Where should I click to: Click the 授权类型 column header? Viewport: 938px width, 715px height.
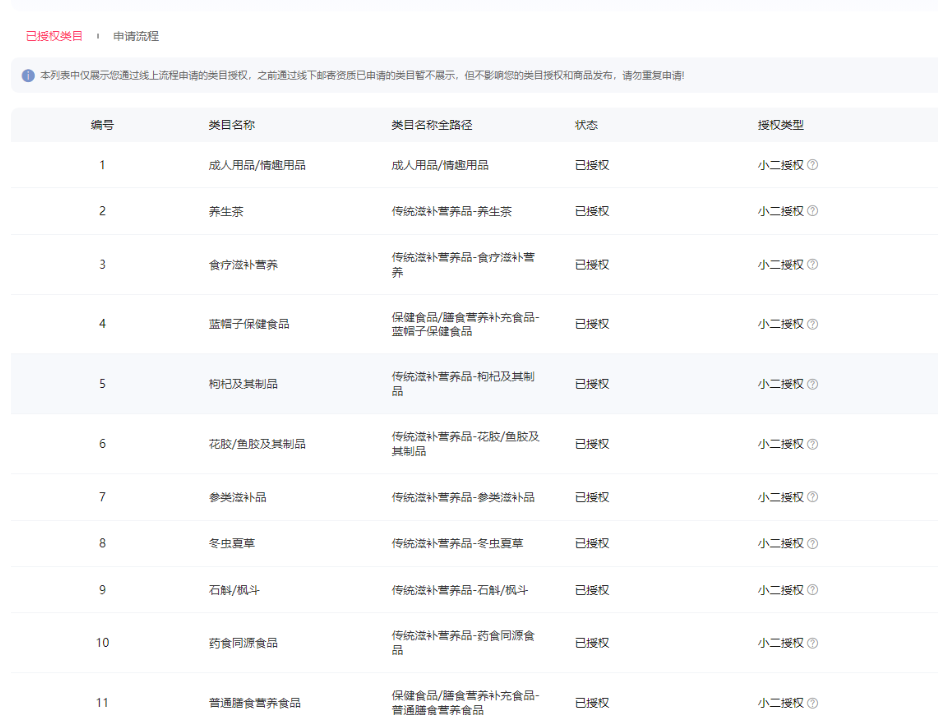point(780,125)
